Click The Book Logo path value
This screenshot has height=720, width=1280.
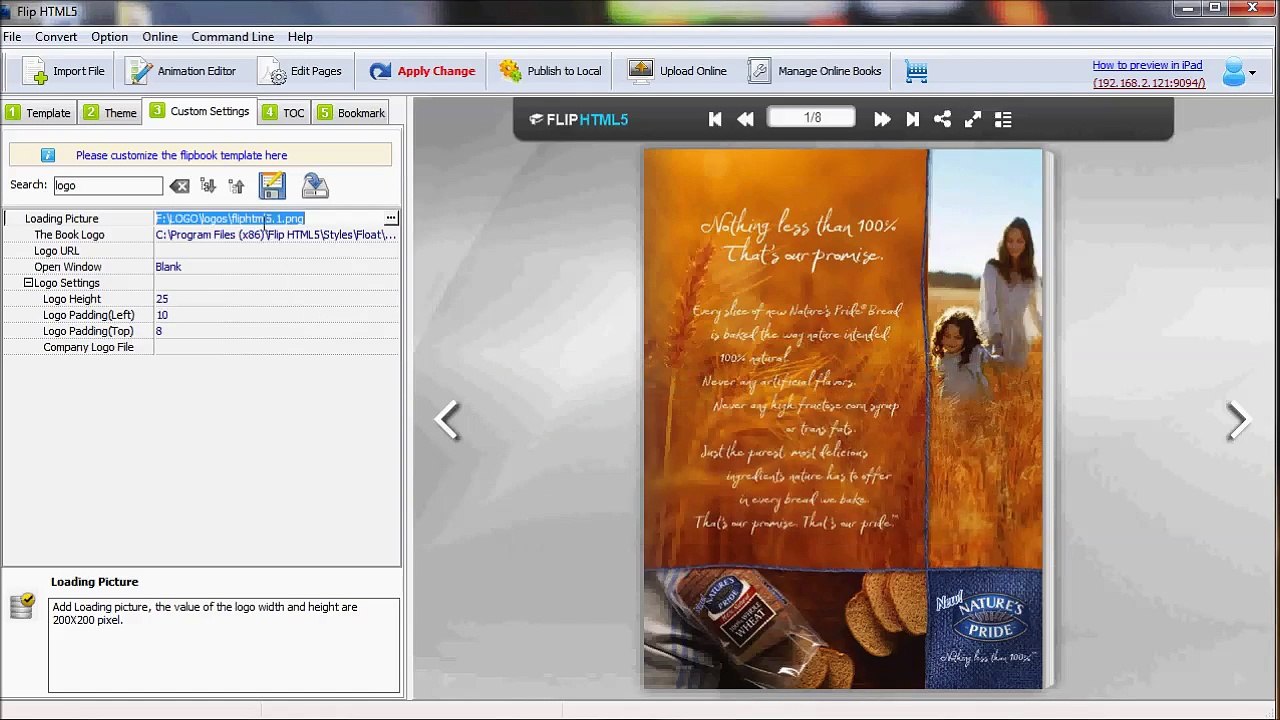click(x=276, y=235)
